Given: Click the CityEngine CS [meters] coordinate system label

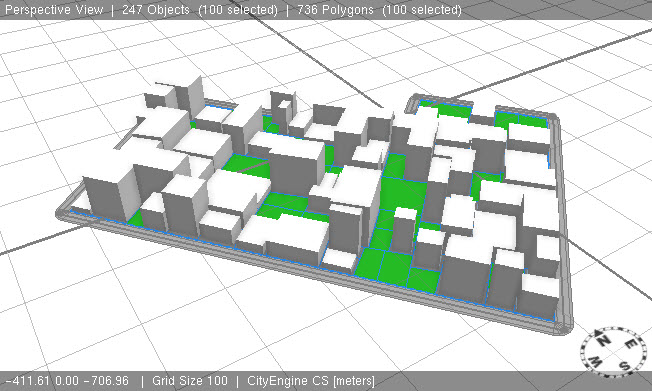Looking at the screenshot, I should click(311, 381).
